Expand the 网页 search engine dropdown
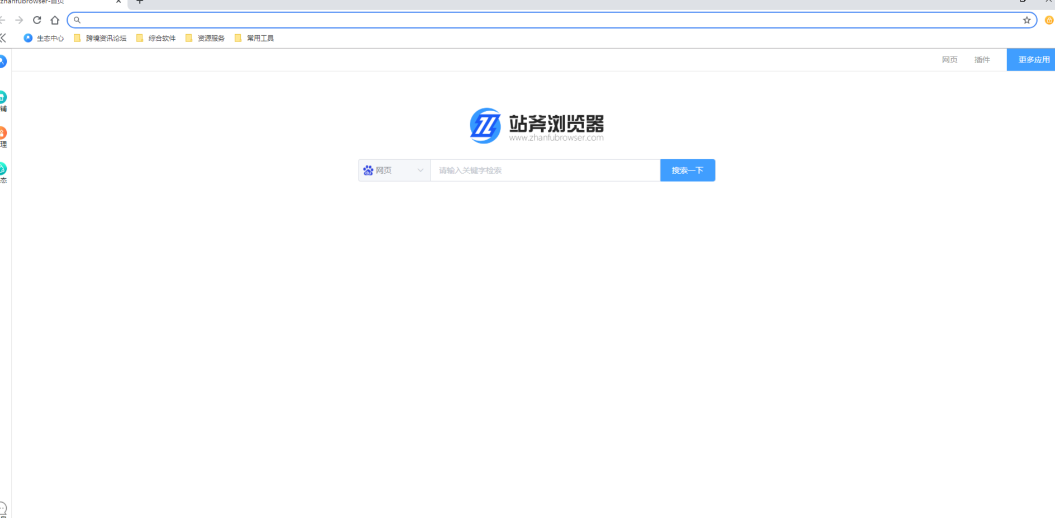The height and width of the screenshot is (518, 1055). [x=394, y=170]
